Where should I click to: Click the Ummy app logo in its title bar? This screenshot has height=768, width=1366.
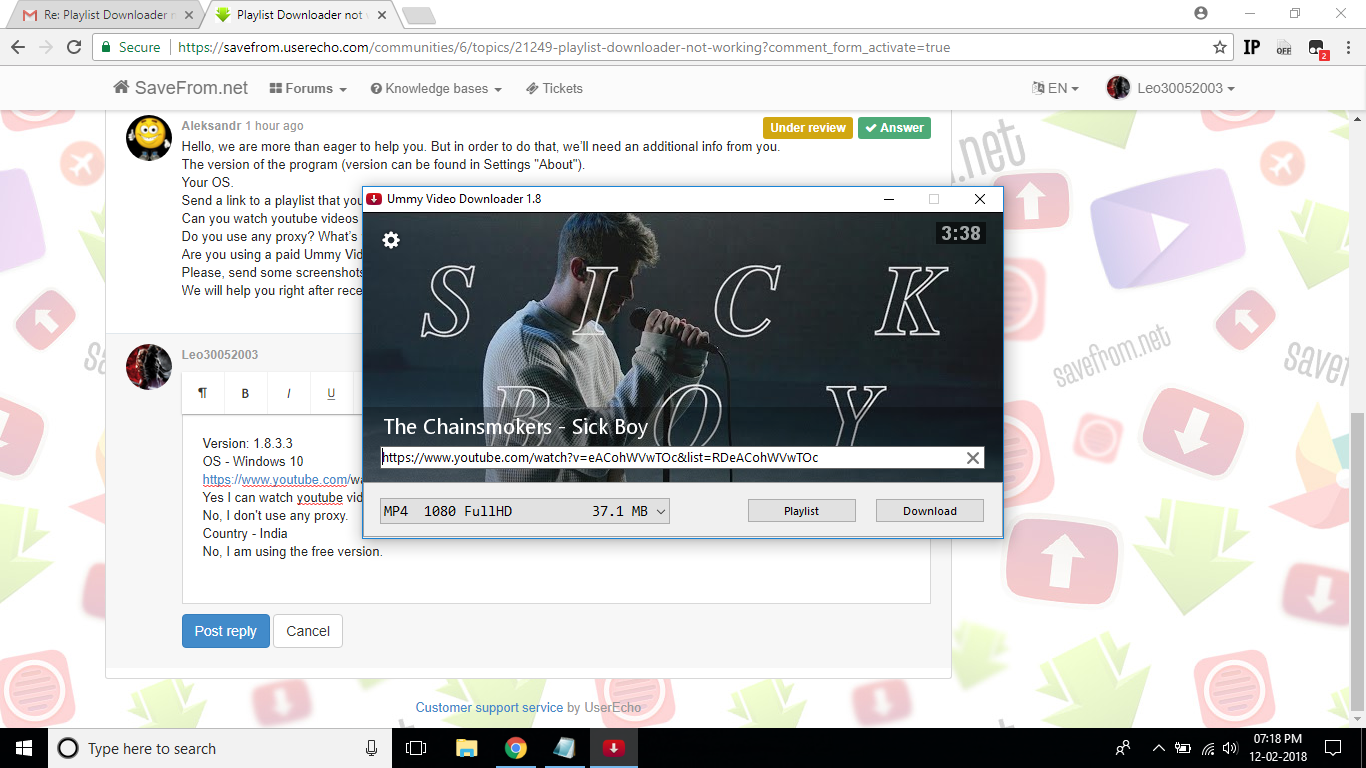point(374,199)
